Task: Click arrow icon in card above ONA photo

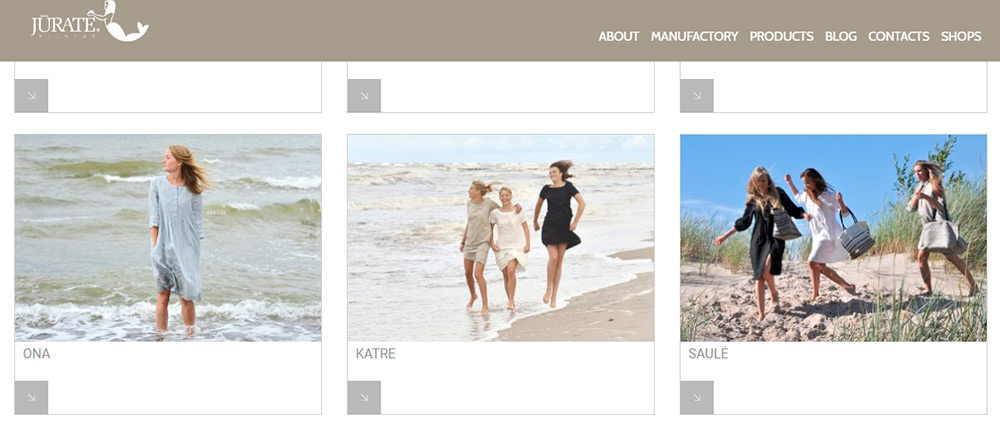Action: tap(31, 95)
